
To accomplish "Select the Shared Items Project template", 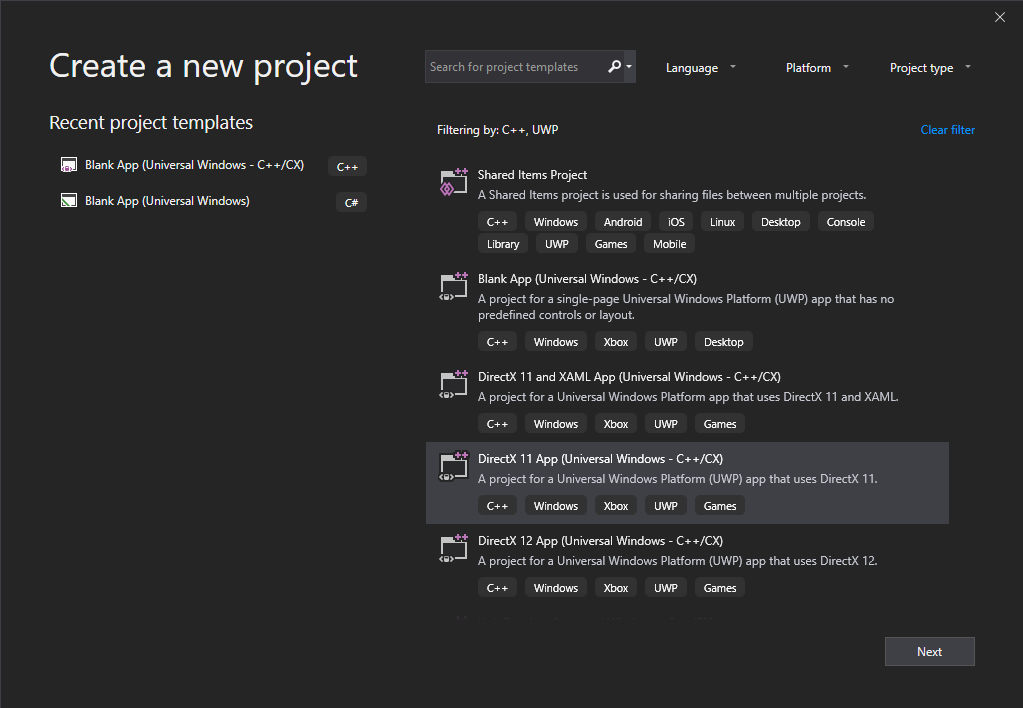I will (532, 175).
